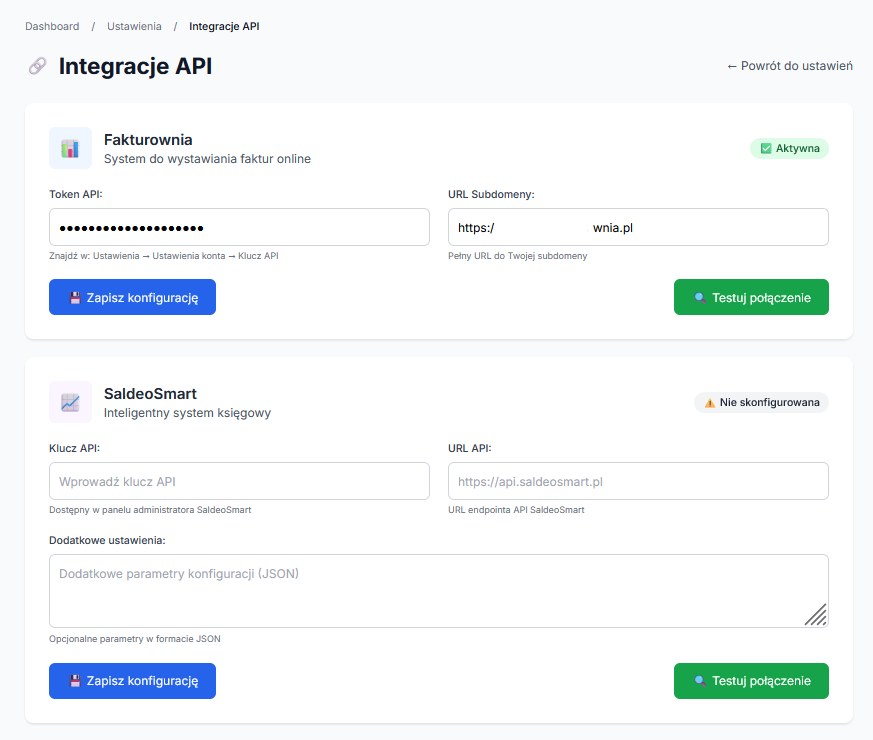
Task: Save the SaldeoSmart configuration
Action: tap(132, 681)
